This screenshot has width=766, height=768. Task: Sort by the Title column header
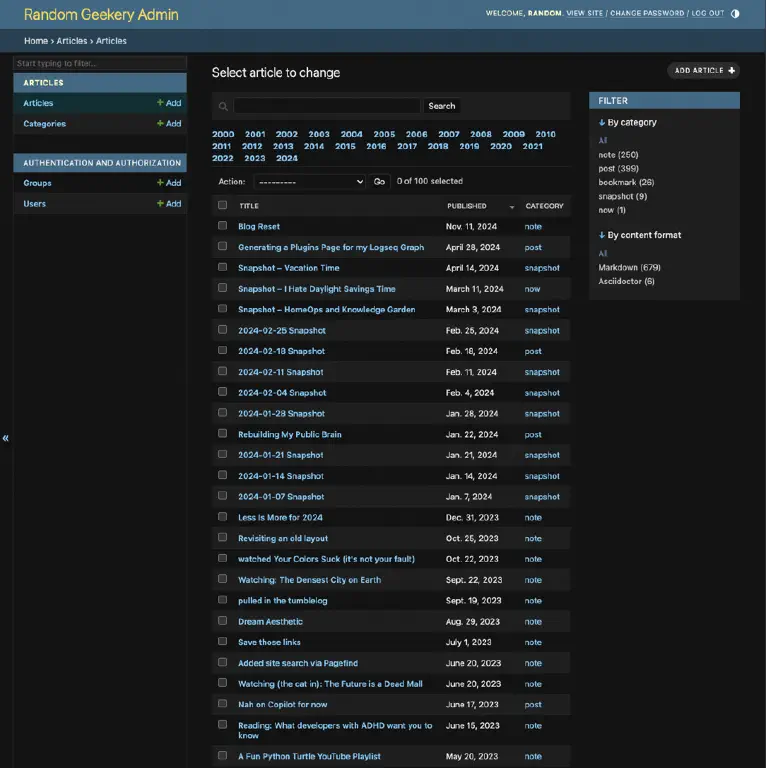click(x=249, y=206)
